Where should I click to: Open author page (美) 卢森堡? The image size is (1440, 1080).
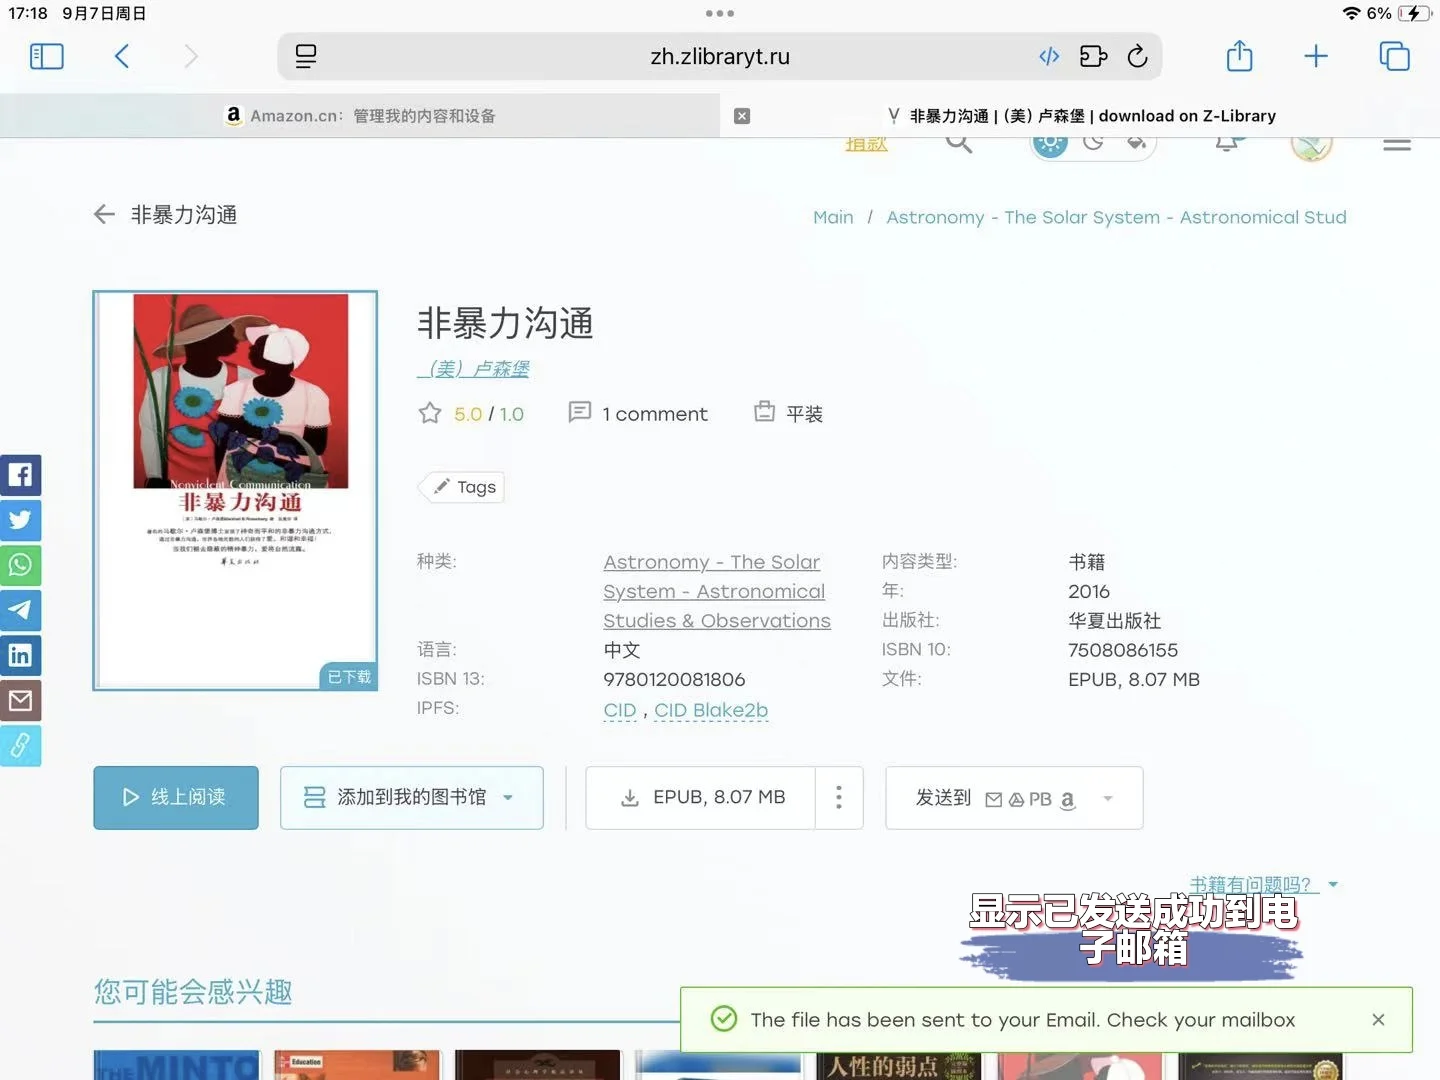click(x=473, y=369)
